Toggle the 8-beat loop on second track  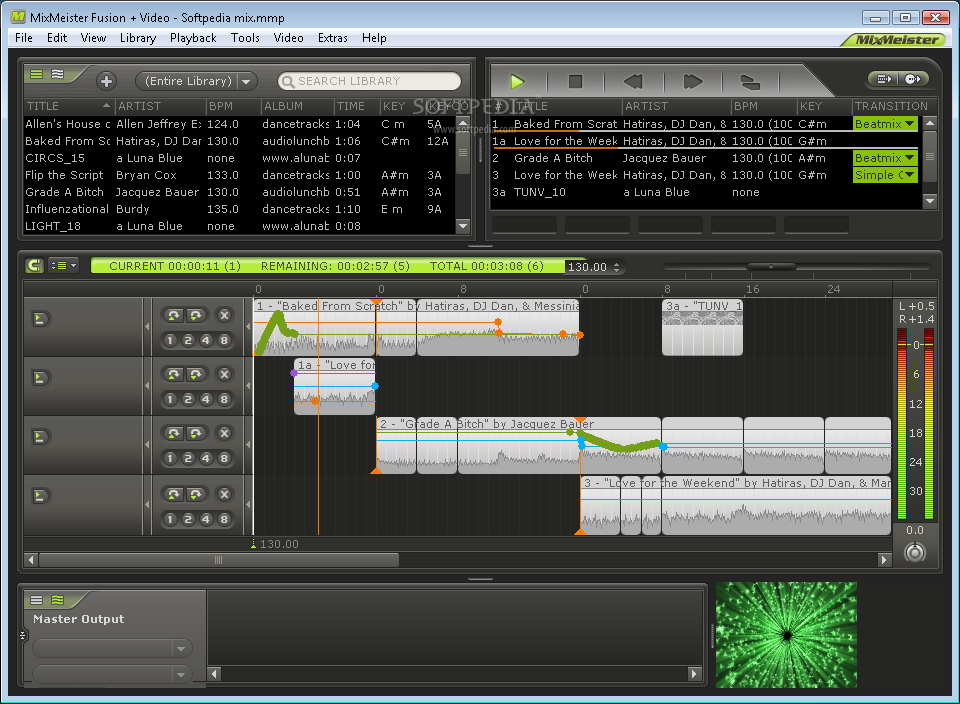(x=224, y=399)
